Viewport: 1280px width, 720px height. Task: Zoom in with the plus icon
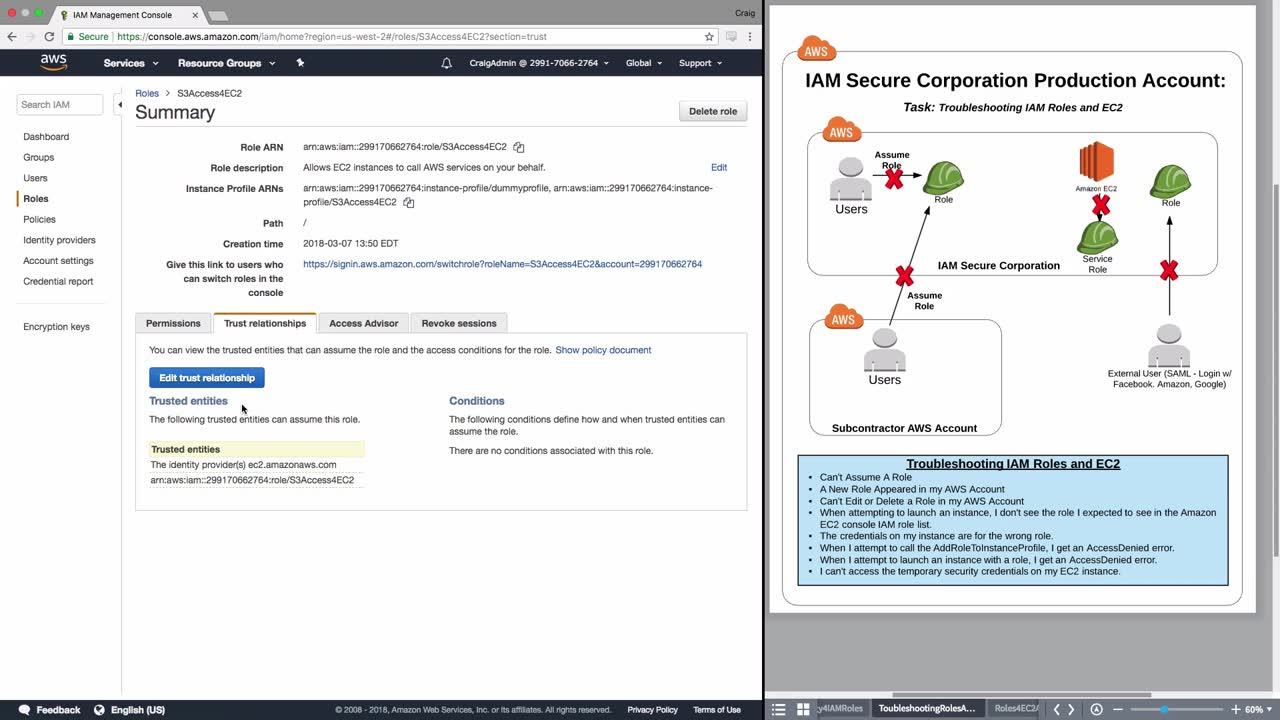coord(1235,709)
